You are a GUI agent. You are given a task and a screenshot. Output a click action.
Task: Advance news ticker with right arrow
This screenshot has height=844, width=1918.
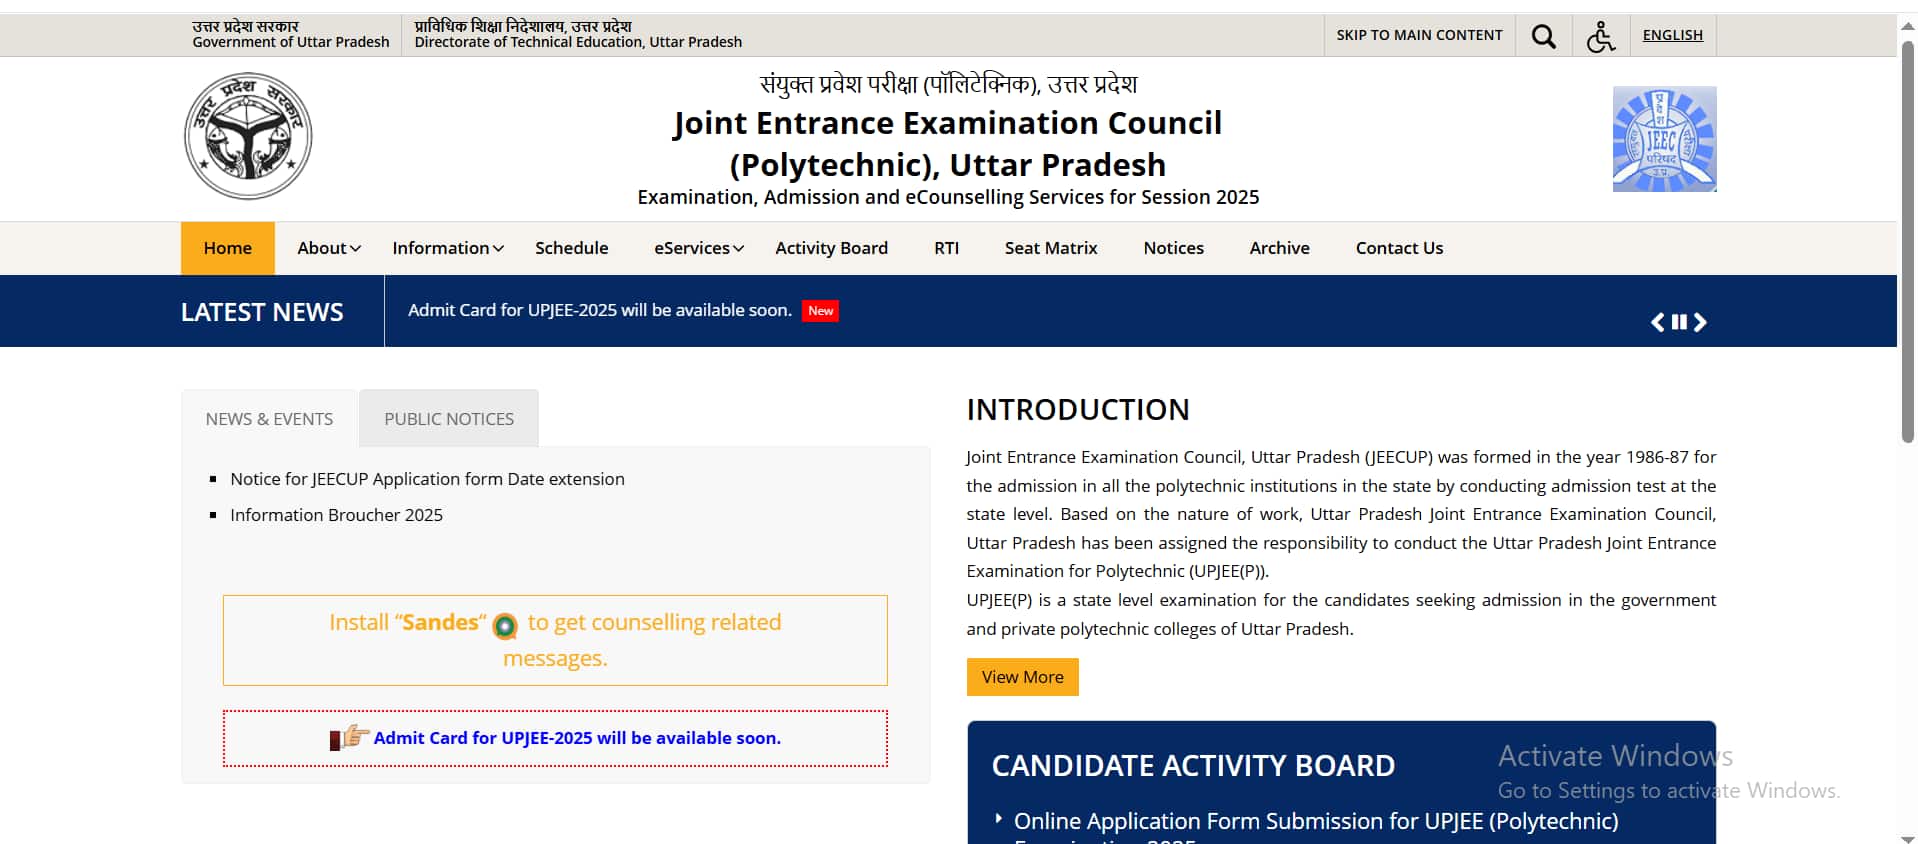1700,322
